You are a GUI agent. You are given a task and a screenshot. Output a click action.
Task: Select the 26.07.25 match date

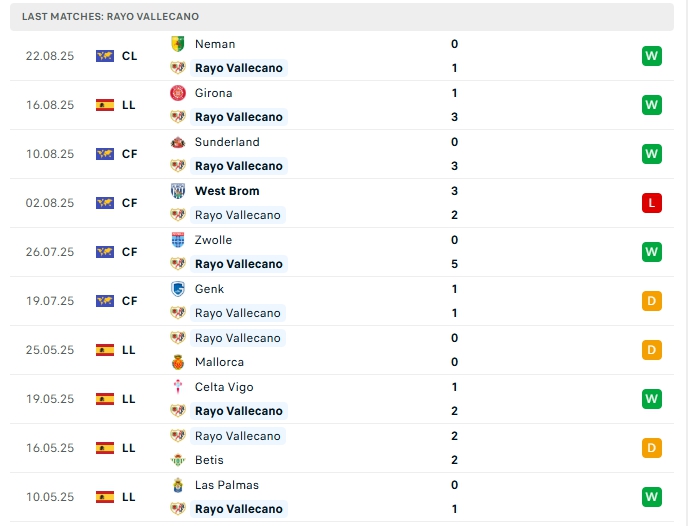pos(50,252)
